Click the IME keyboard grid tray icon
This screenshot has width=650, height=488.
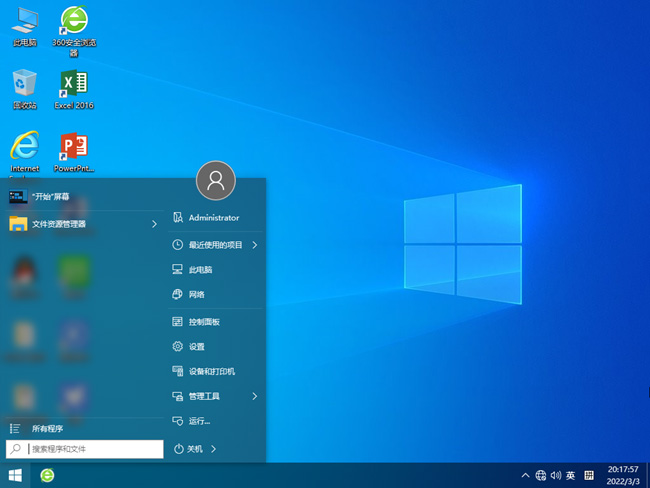click(x=589, y=476)
